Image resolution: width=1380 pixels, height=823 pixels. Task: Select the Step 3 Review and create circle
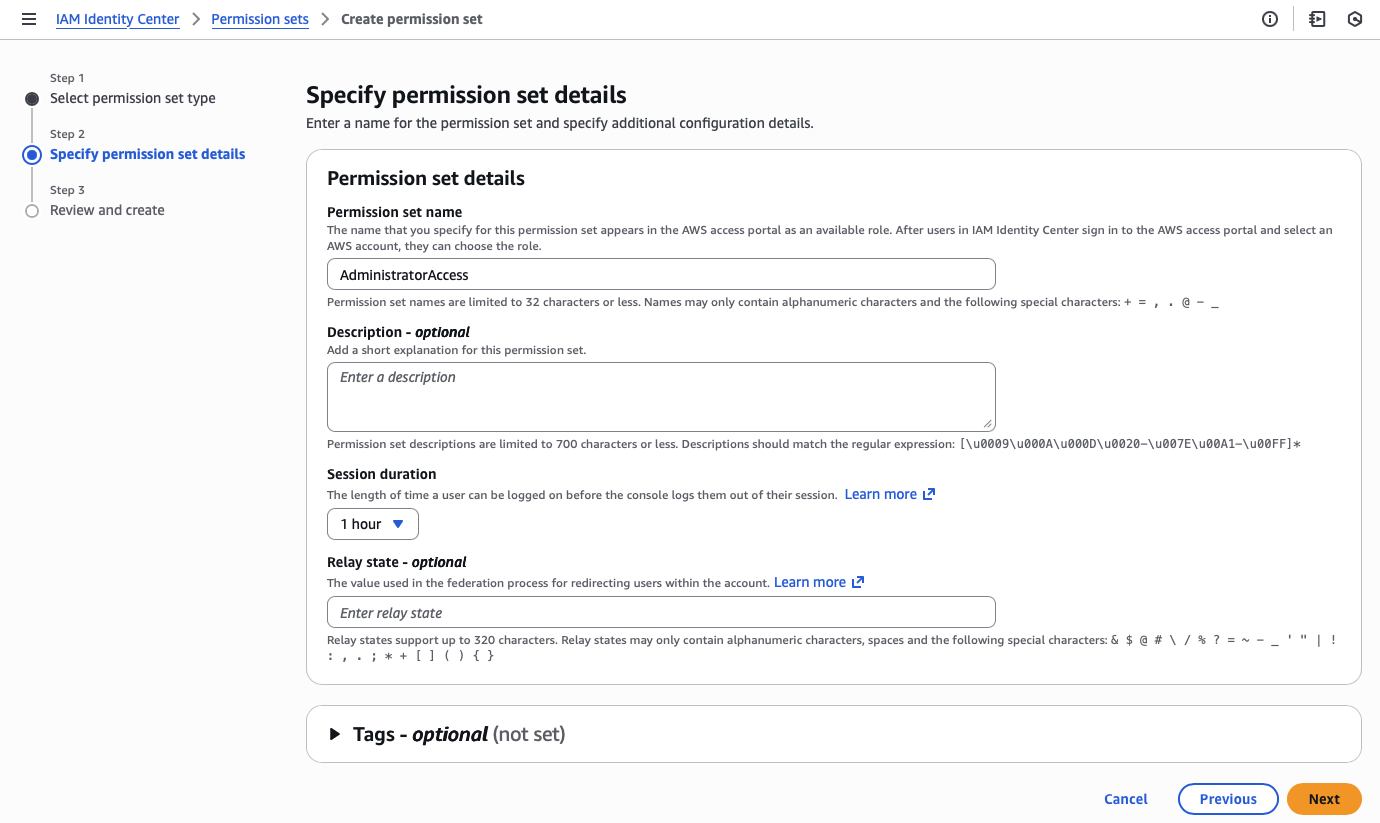[x=31, y=210]
